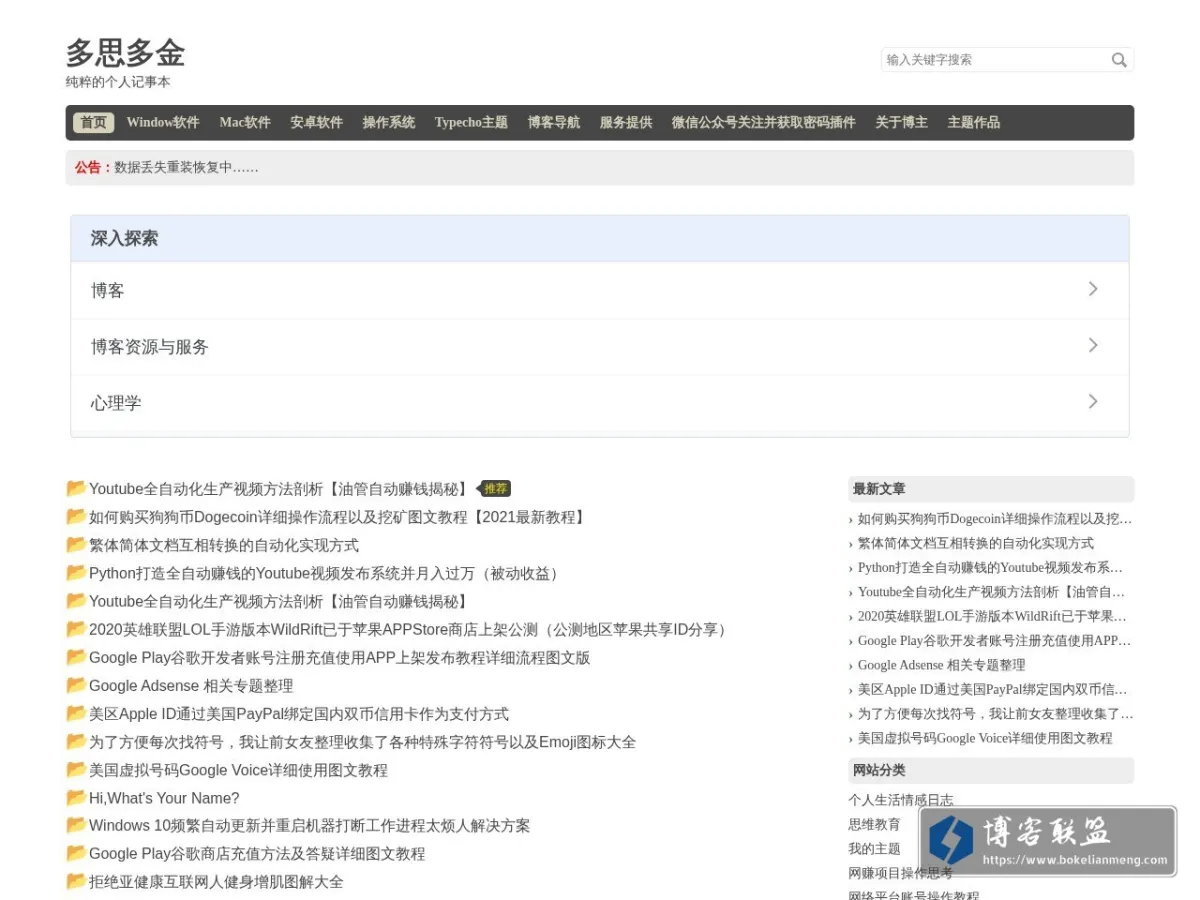The width and height of the screenshot is (1200, 900).
Task: Open 个人生活情感日志 category
Action: (901, 800)
